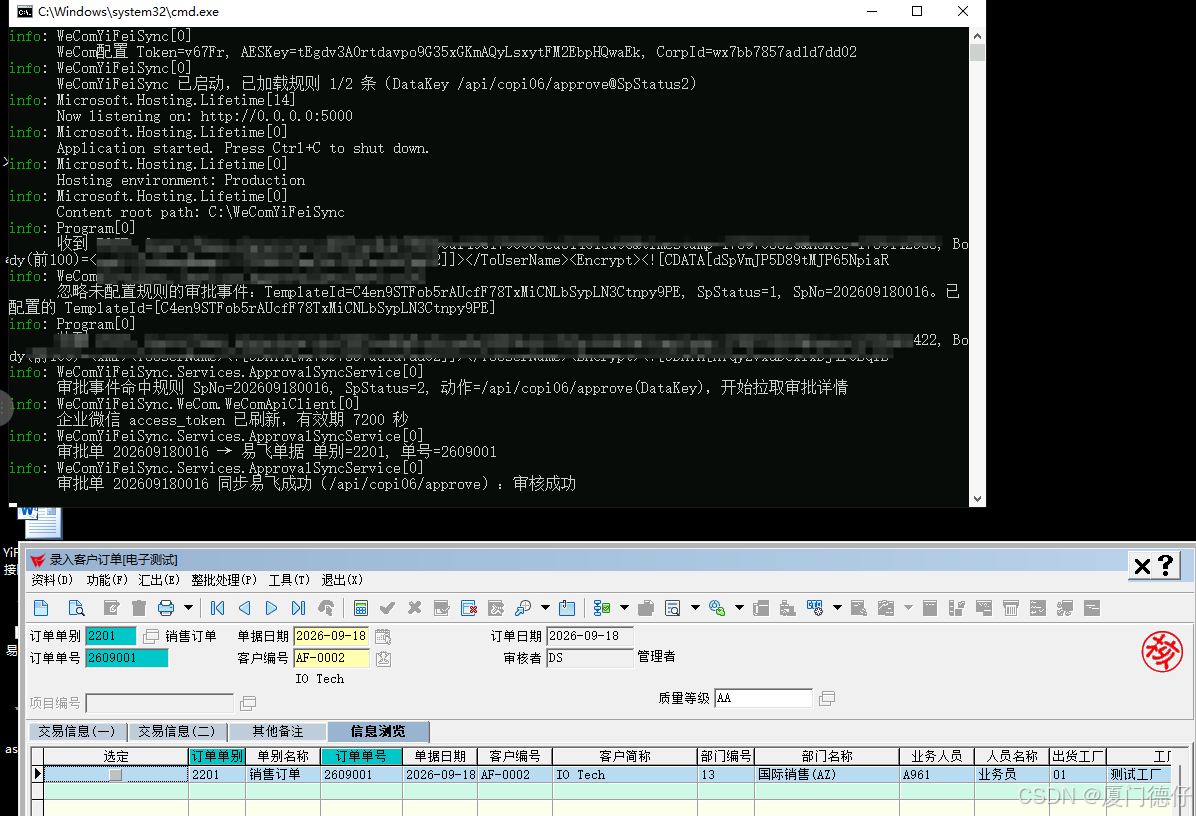This screenshot has width=1196, height=816.
Task: Click the 订单日期 date field
Action: point(590,636)
